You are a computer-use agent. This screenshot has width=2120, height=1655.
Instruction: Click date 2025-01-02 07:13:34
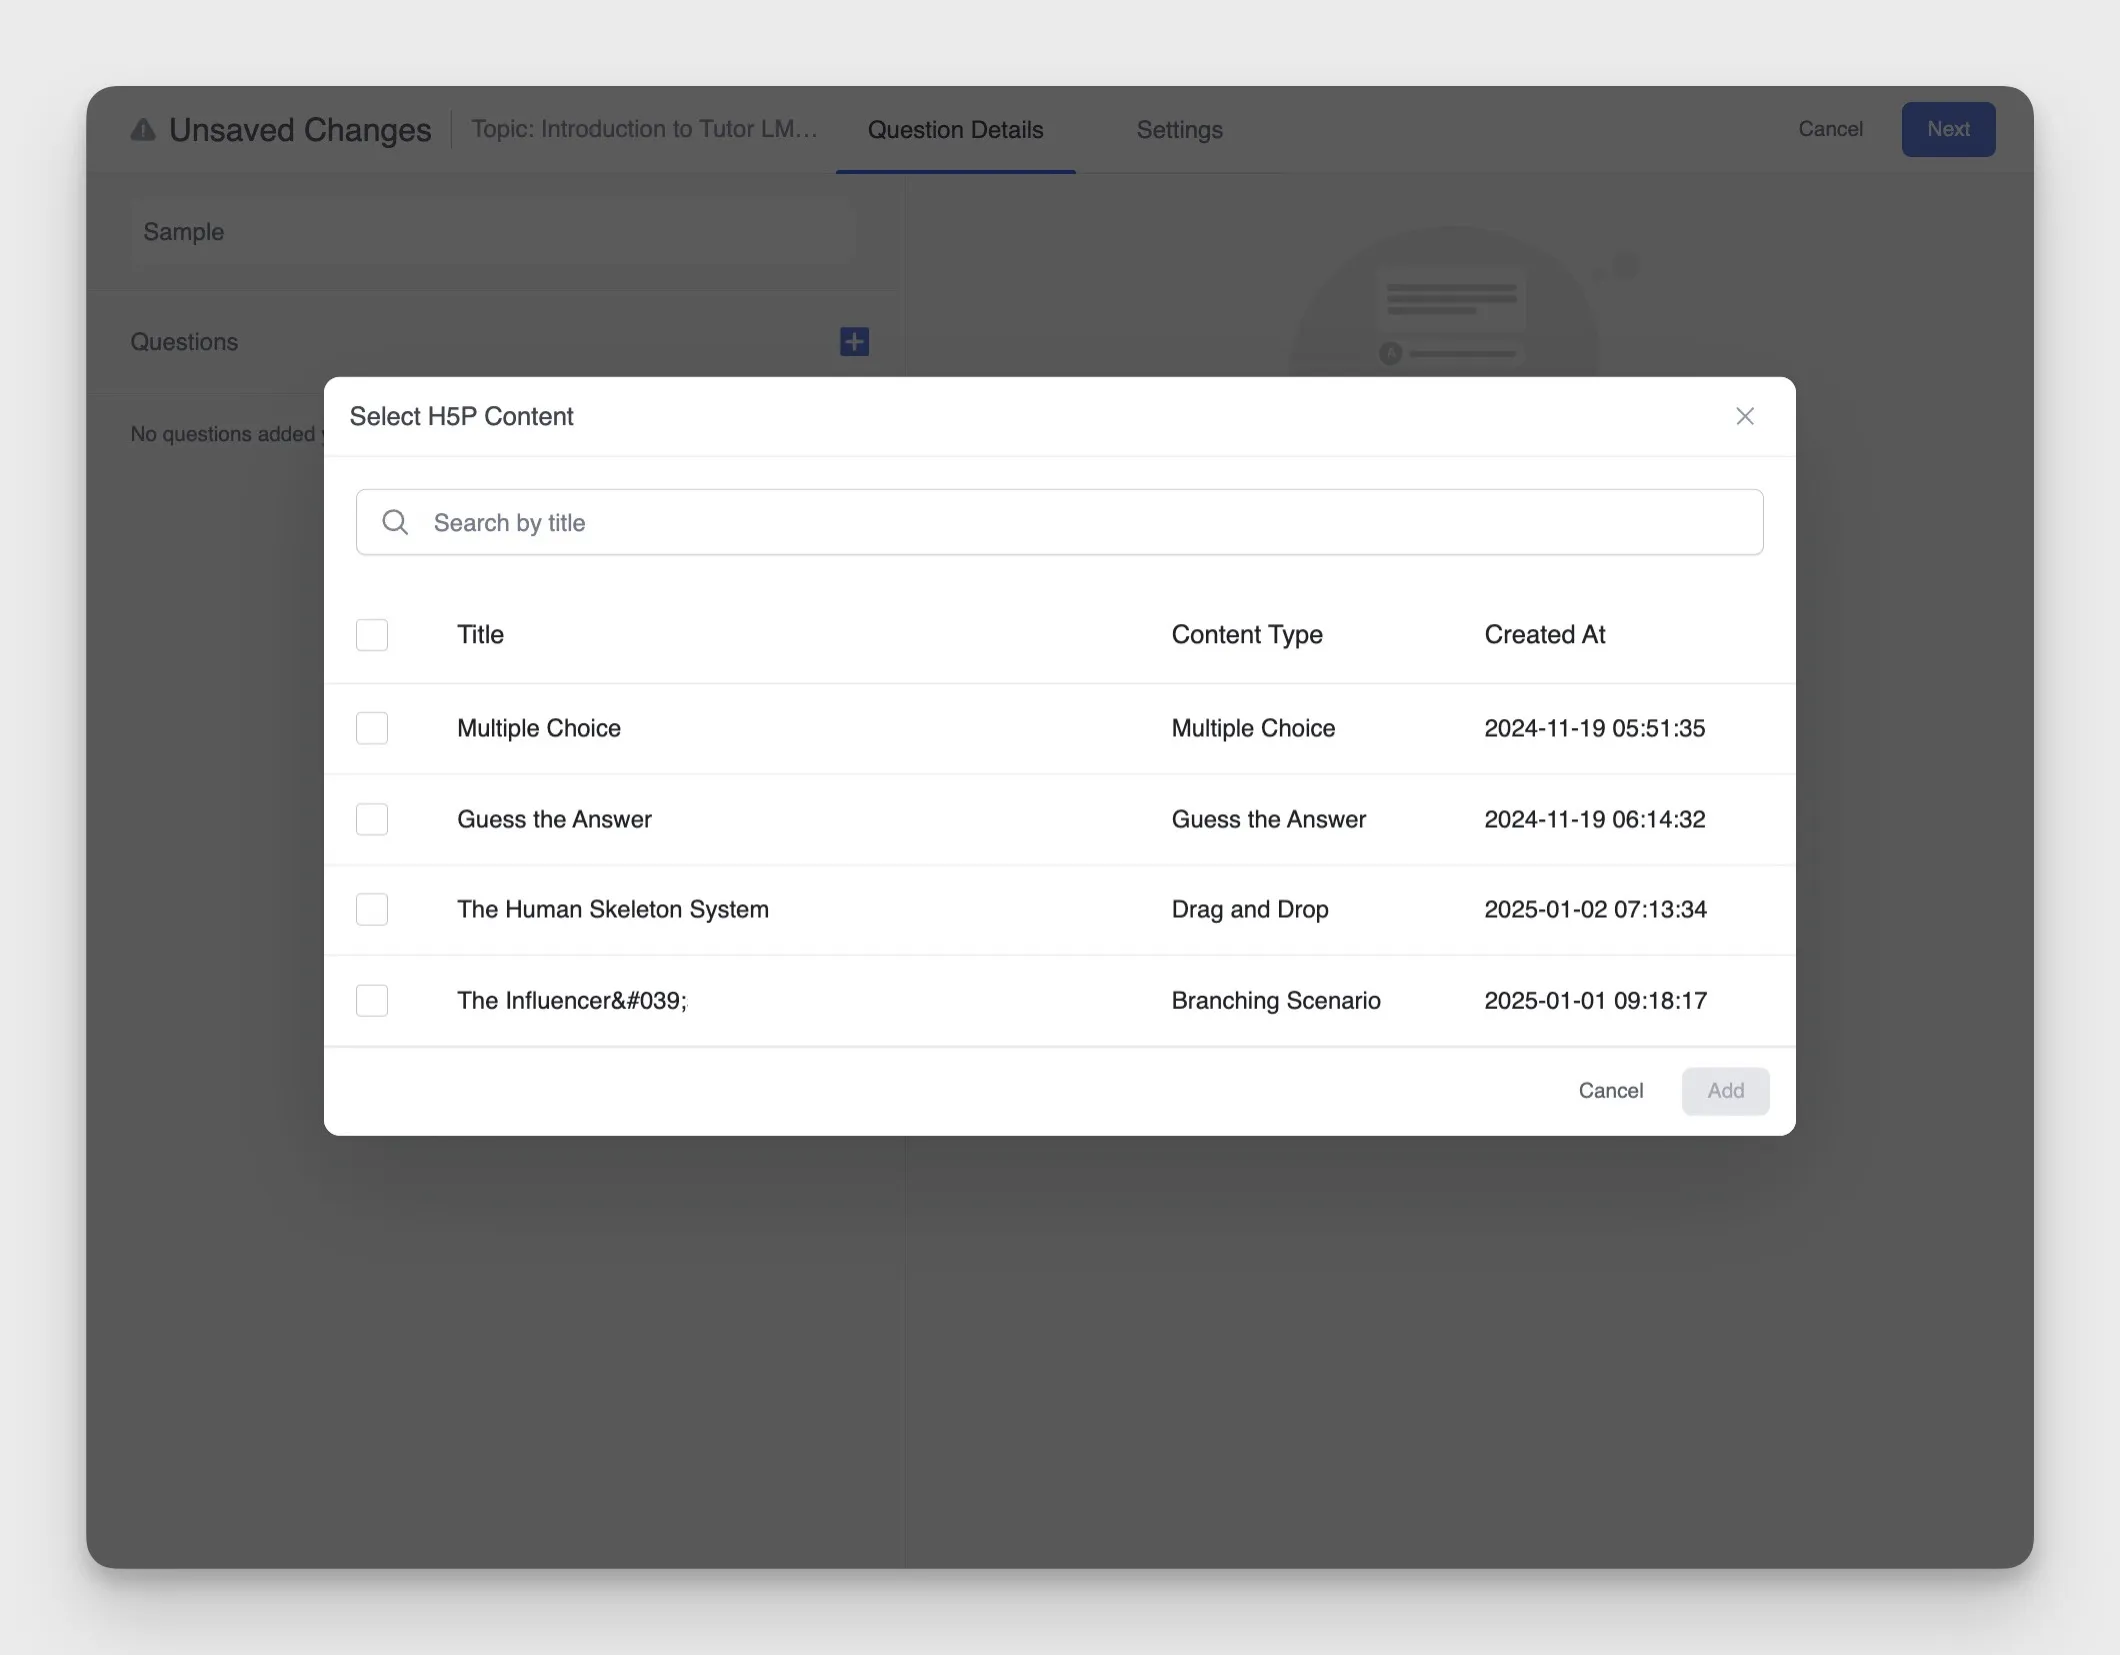(x=1595, y=909)
